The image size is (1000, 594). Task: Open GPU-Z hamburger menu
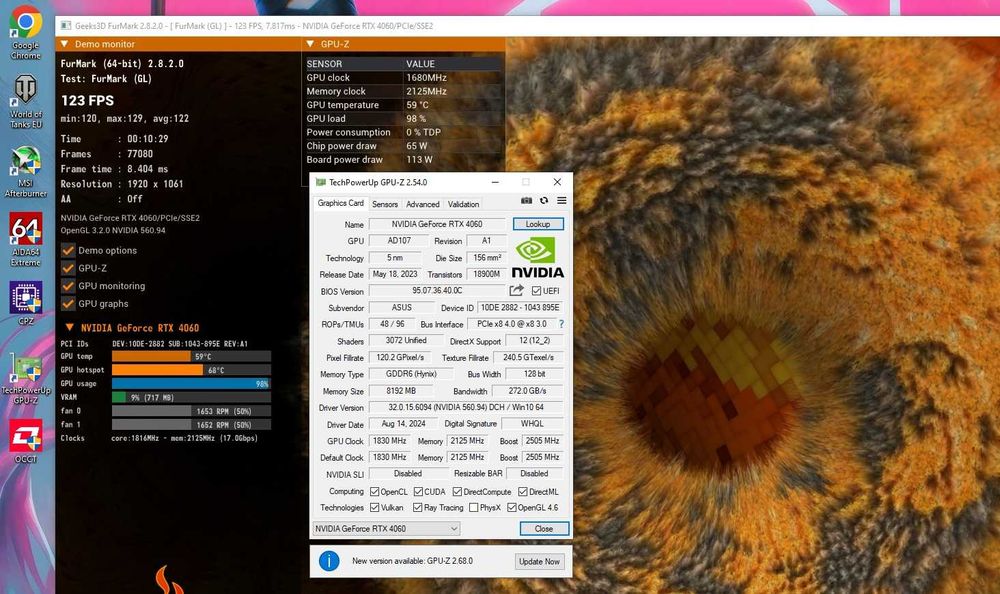coord(562,200)
